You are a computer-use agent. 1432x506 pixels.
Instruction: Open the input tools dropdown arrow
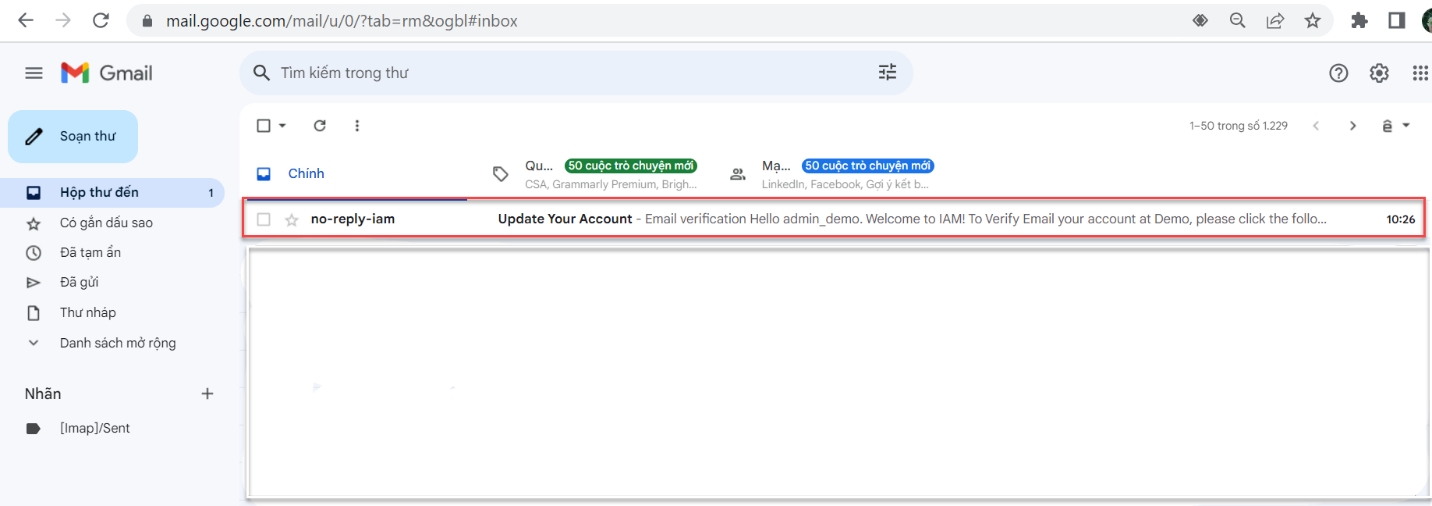coord(1406,126)
